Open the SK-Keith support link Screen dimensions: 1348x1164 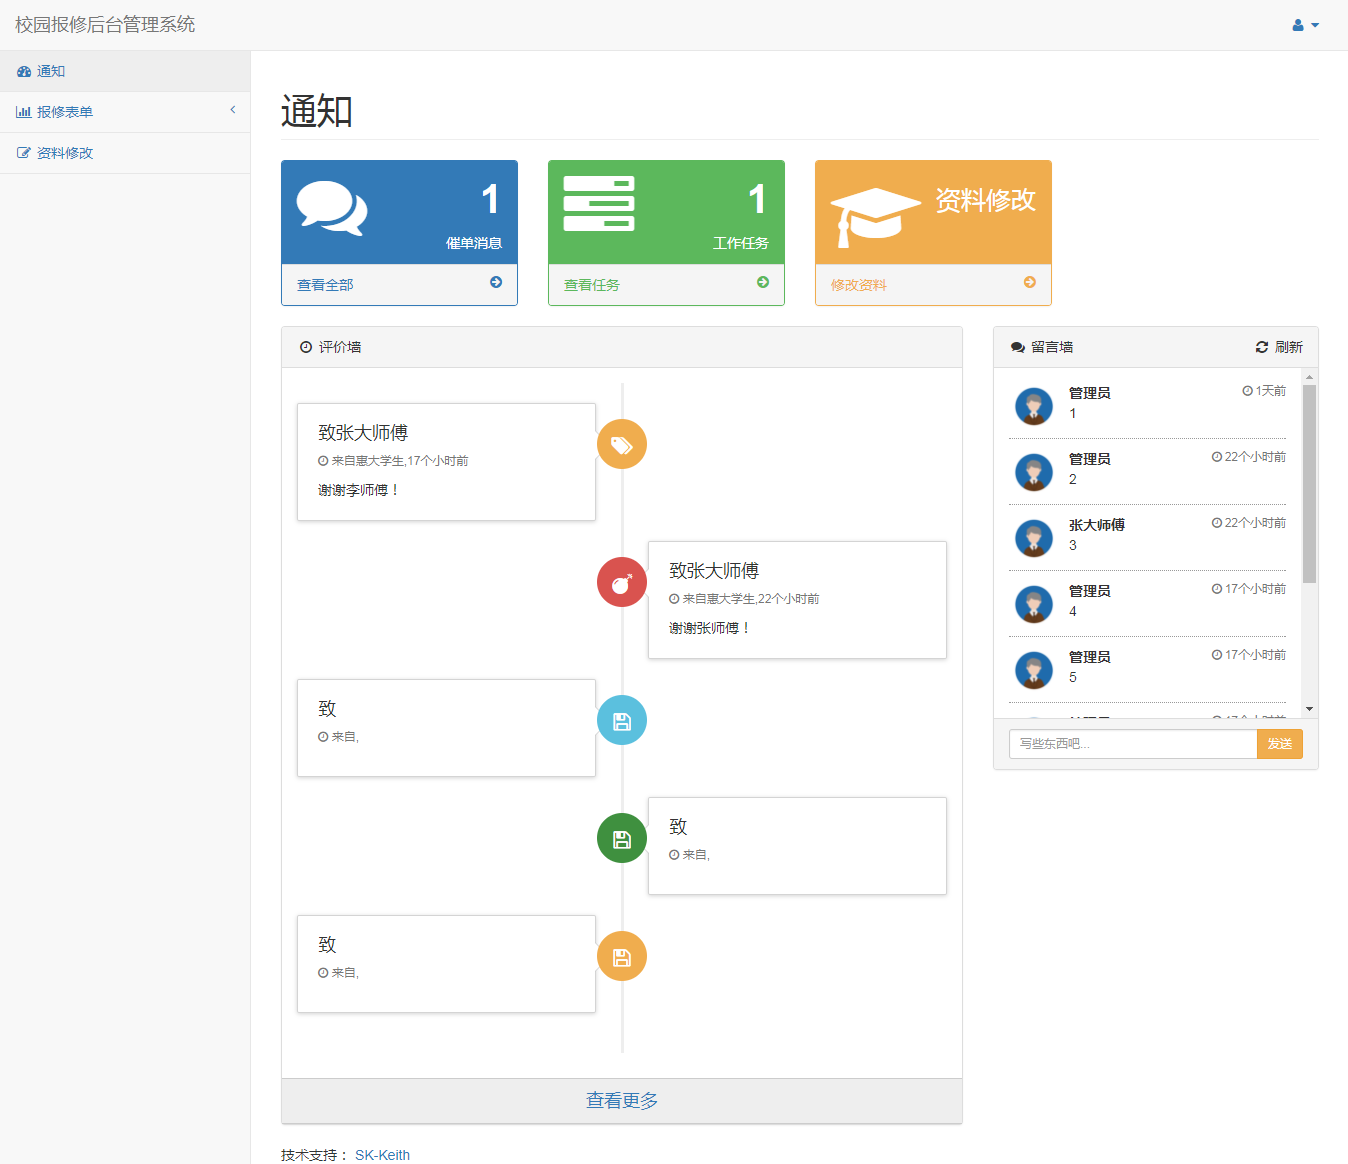point(382,1155)
